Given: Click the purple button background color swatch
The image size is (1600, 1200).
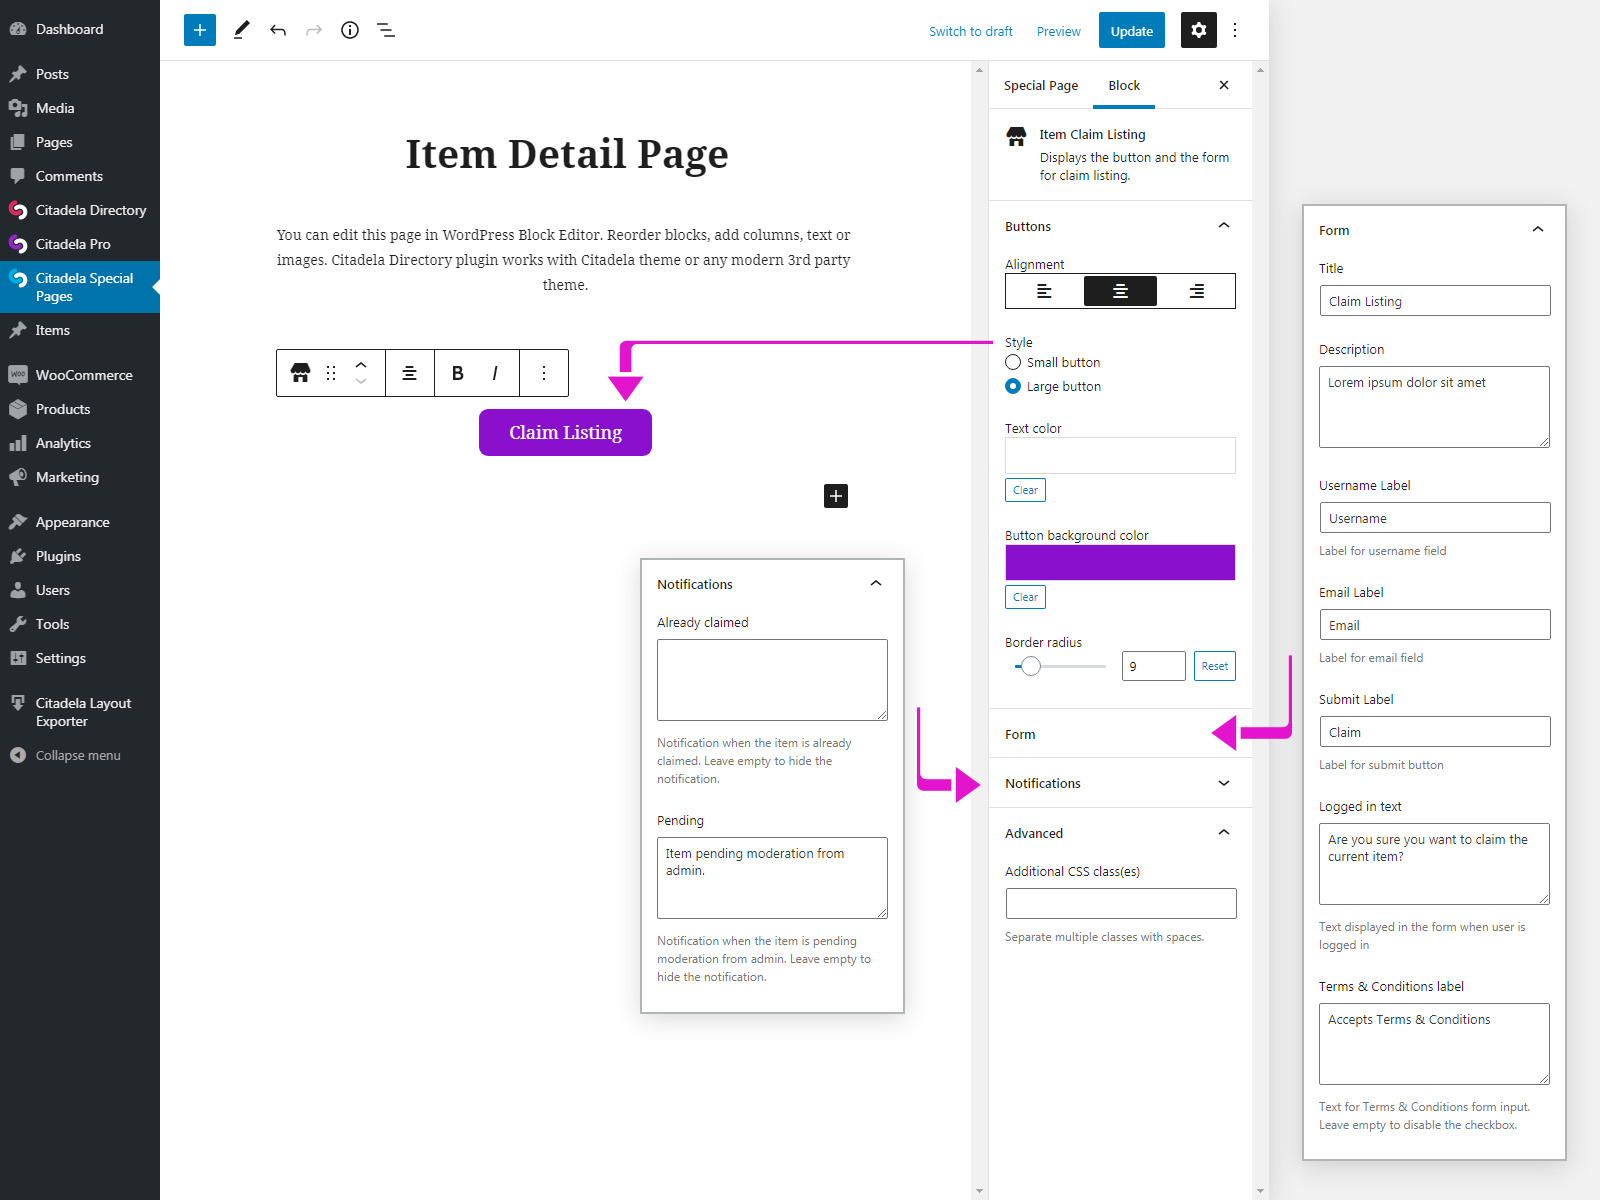Looking at the screenshot, I should pos(1120,562).
